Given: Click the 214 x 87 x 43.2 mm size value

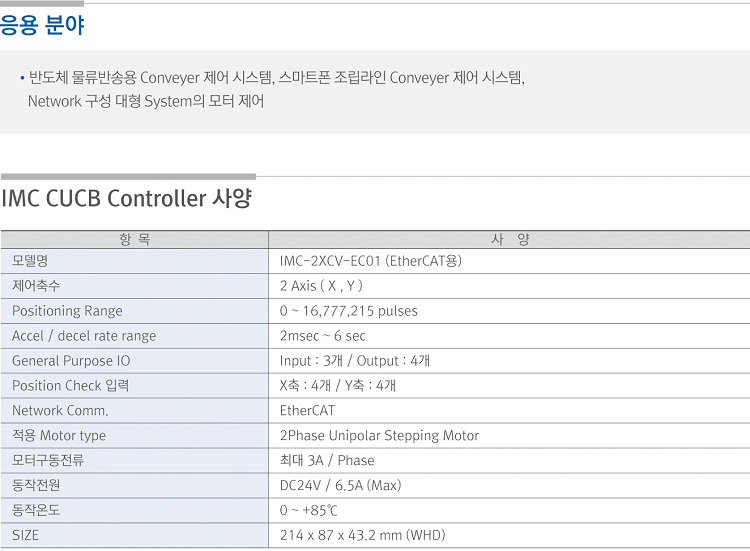Looking at the screenshot, I should pos(362,536).
